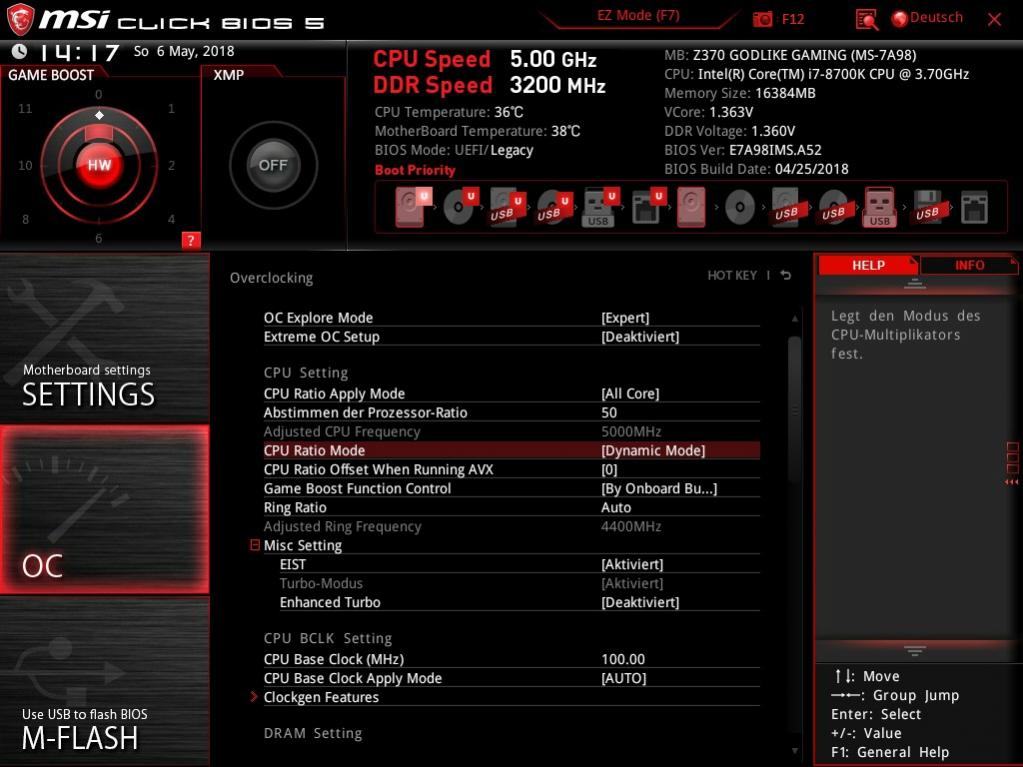Open Game Boost help via red question mark
Viewport: 1023px width, 767px height.
point(191,240)
